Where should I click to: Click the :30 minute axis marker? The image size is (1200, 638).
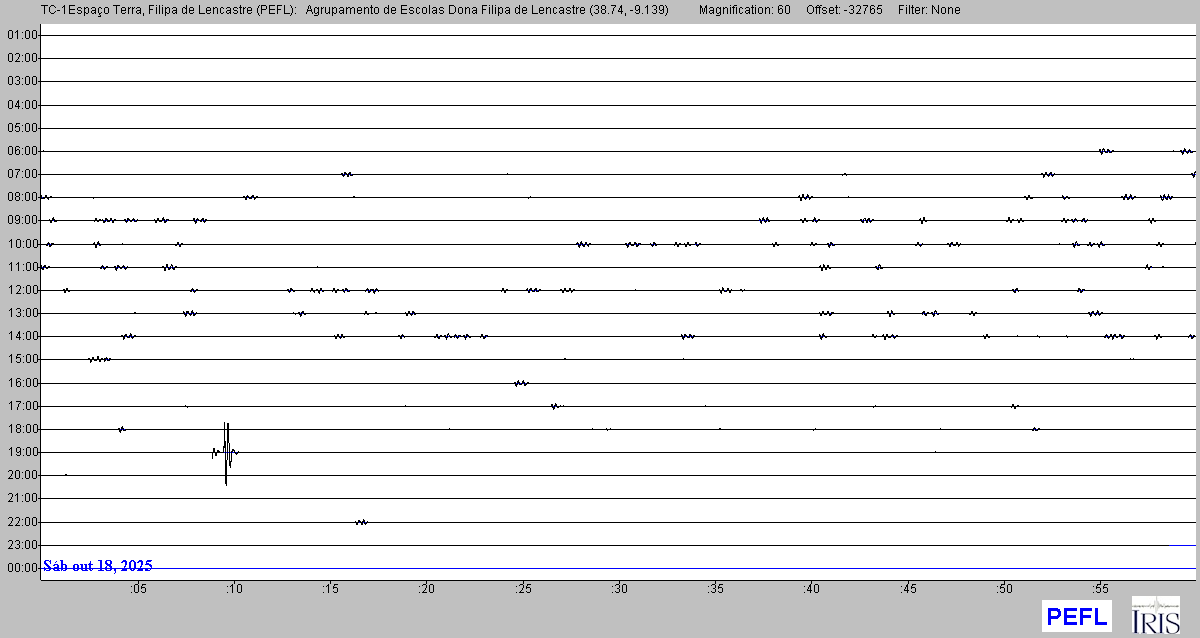tap(619, 589)
